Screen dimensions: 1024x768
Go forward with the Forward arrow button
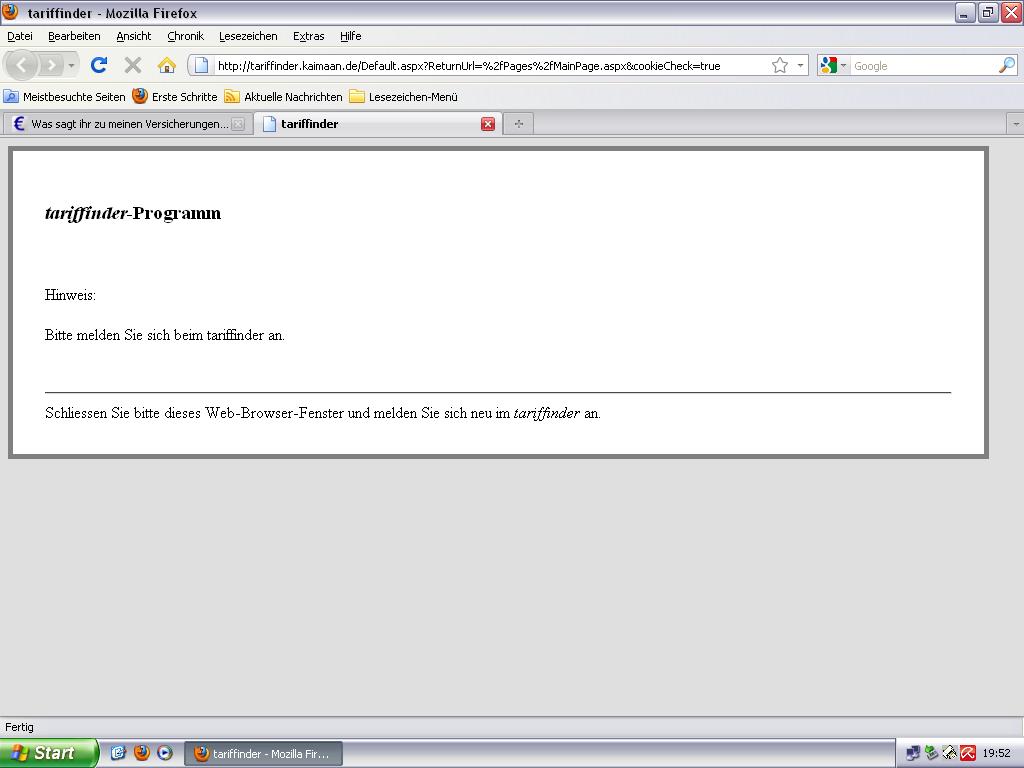(x=50, y=65)
